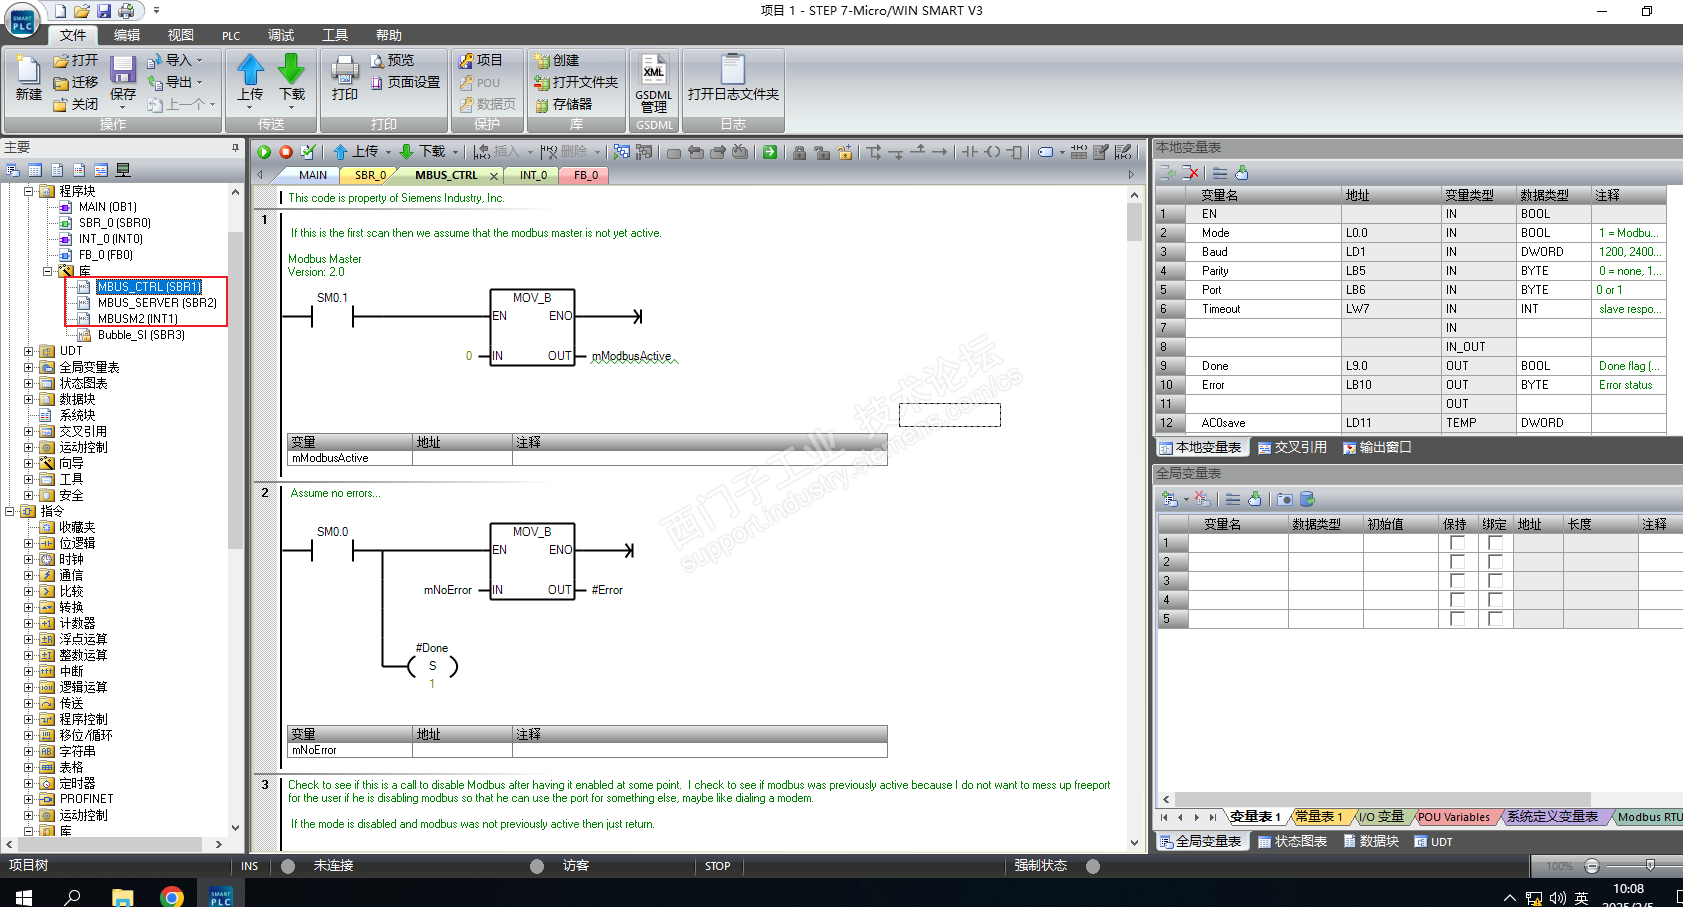Switch to the MAIN editor tab
Viewport: 1683px width, 907px height.
coord(313,175)
